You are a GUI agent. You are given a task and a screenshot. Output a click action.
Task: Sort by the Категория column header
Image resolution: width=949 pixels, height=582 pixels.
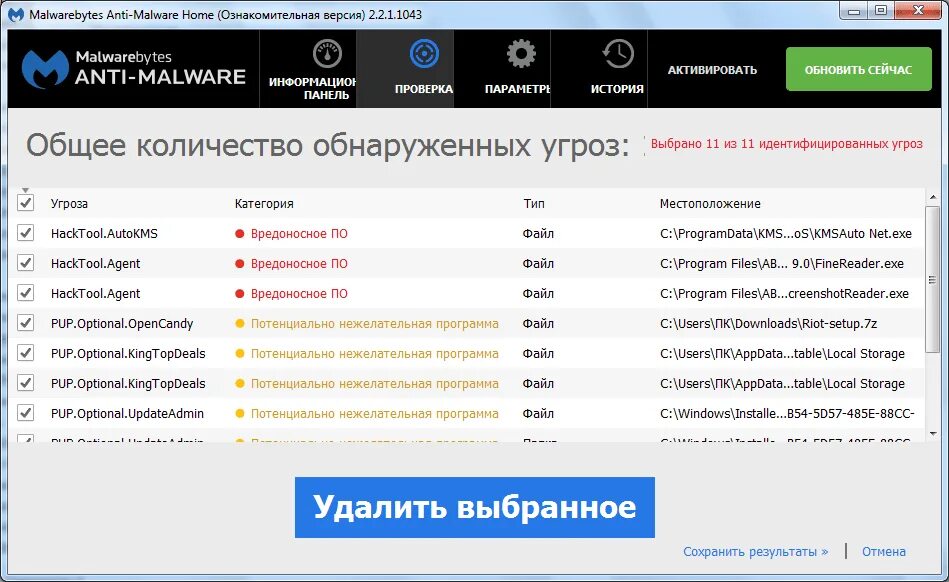click(264, 204)
